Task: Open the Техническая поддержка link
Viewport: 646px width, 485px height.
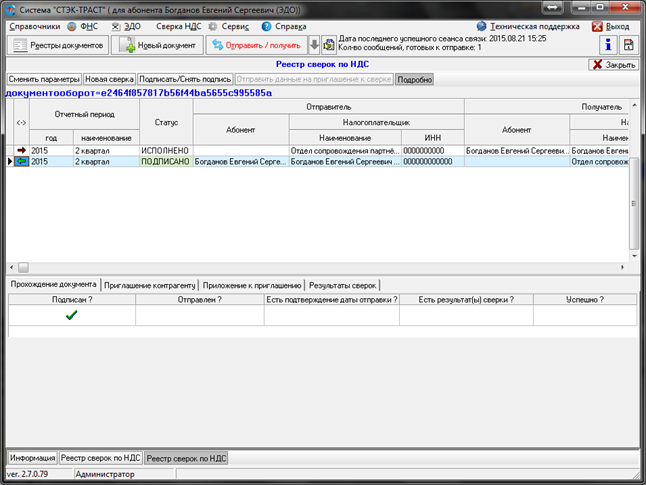Action: [535, 26]
